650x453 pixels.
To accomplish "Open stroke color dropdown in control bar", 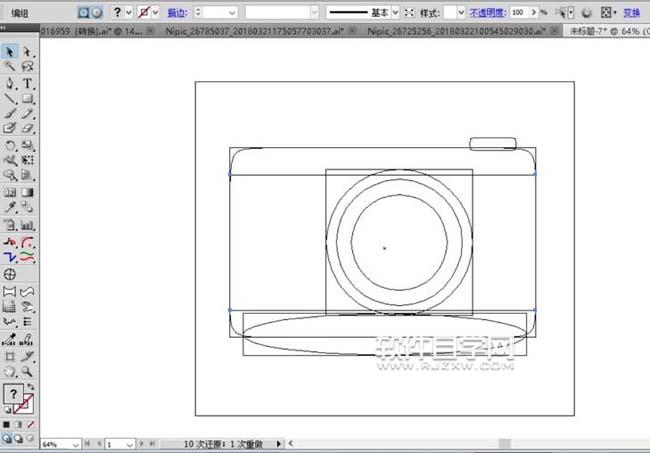I will tap(155, 13).
